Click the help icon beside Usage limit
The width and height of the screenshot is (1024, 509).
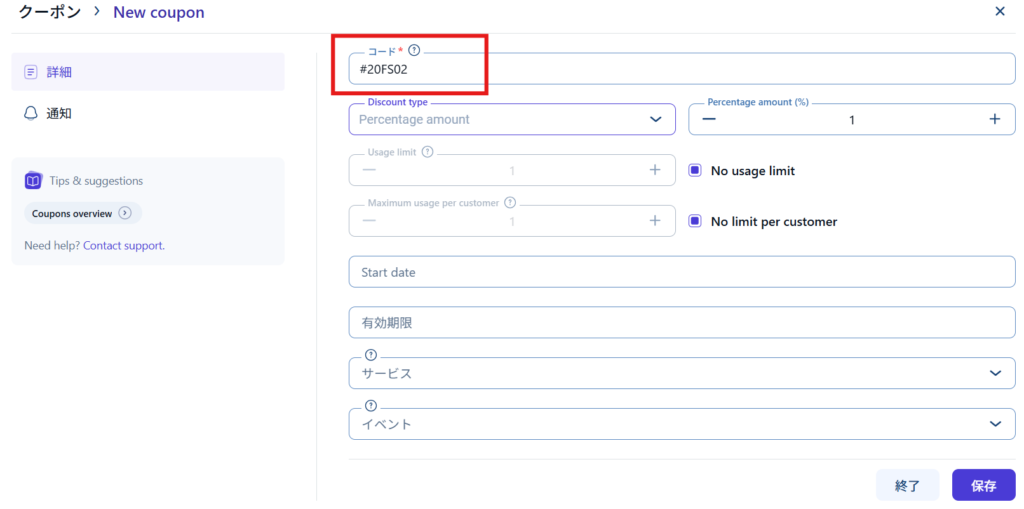pos(428,152)
